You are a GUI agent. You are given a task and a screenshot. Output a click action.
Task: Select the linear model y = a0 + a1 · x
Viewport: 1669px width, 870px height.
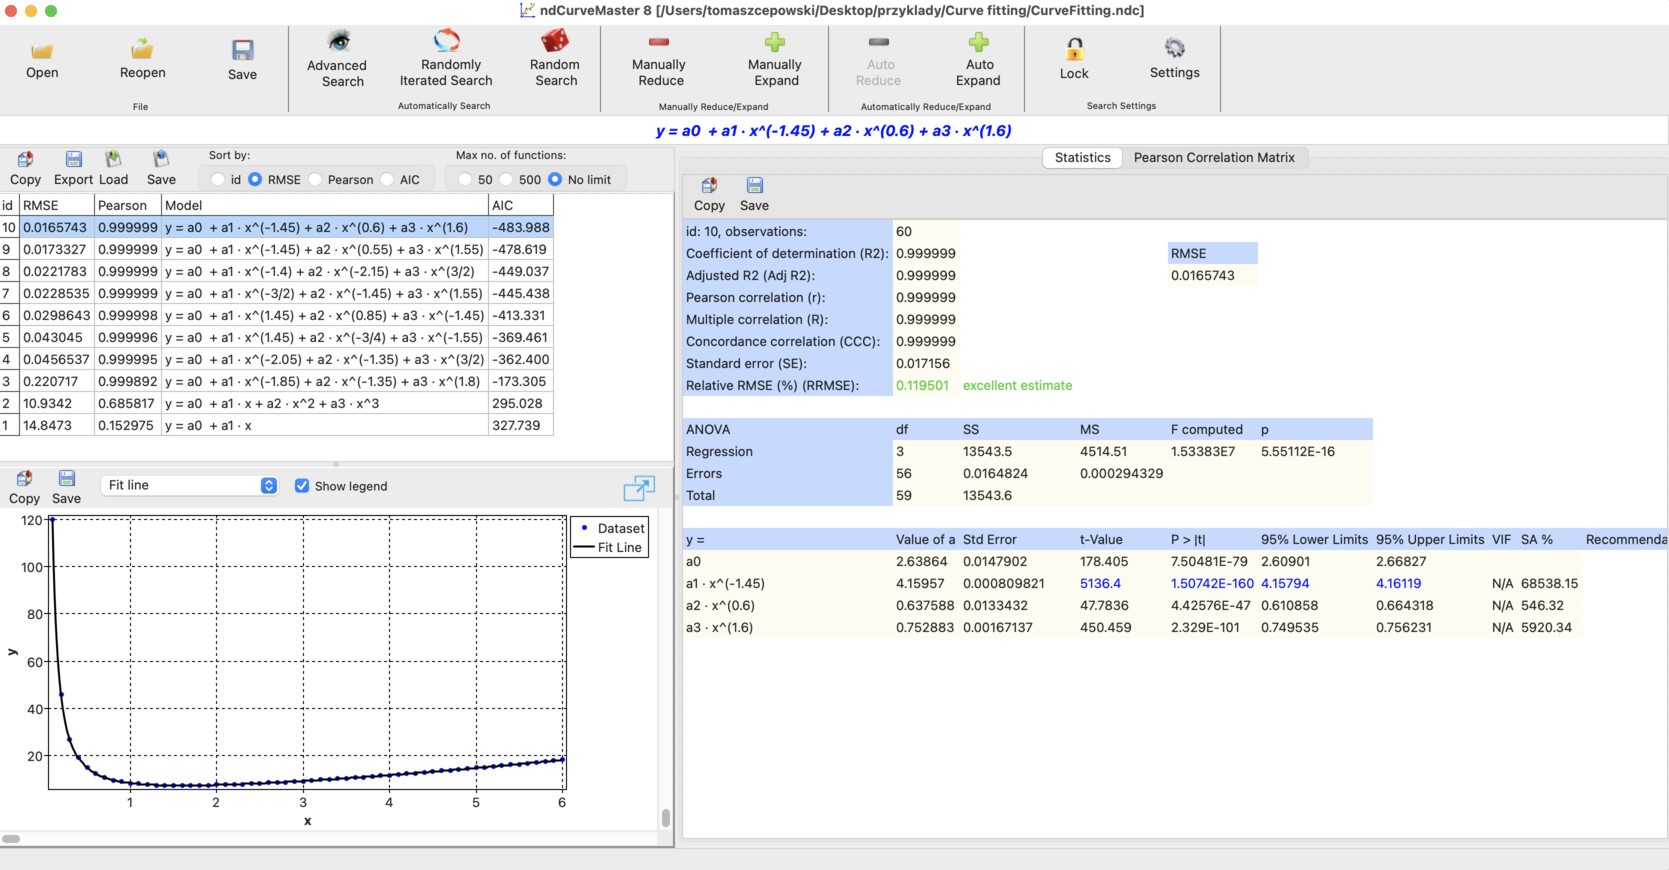[x=276, y=426]
